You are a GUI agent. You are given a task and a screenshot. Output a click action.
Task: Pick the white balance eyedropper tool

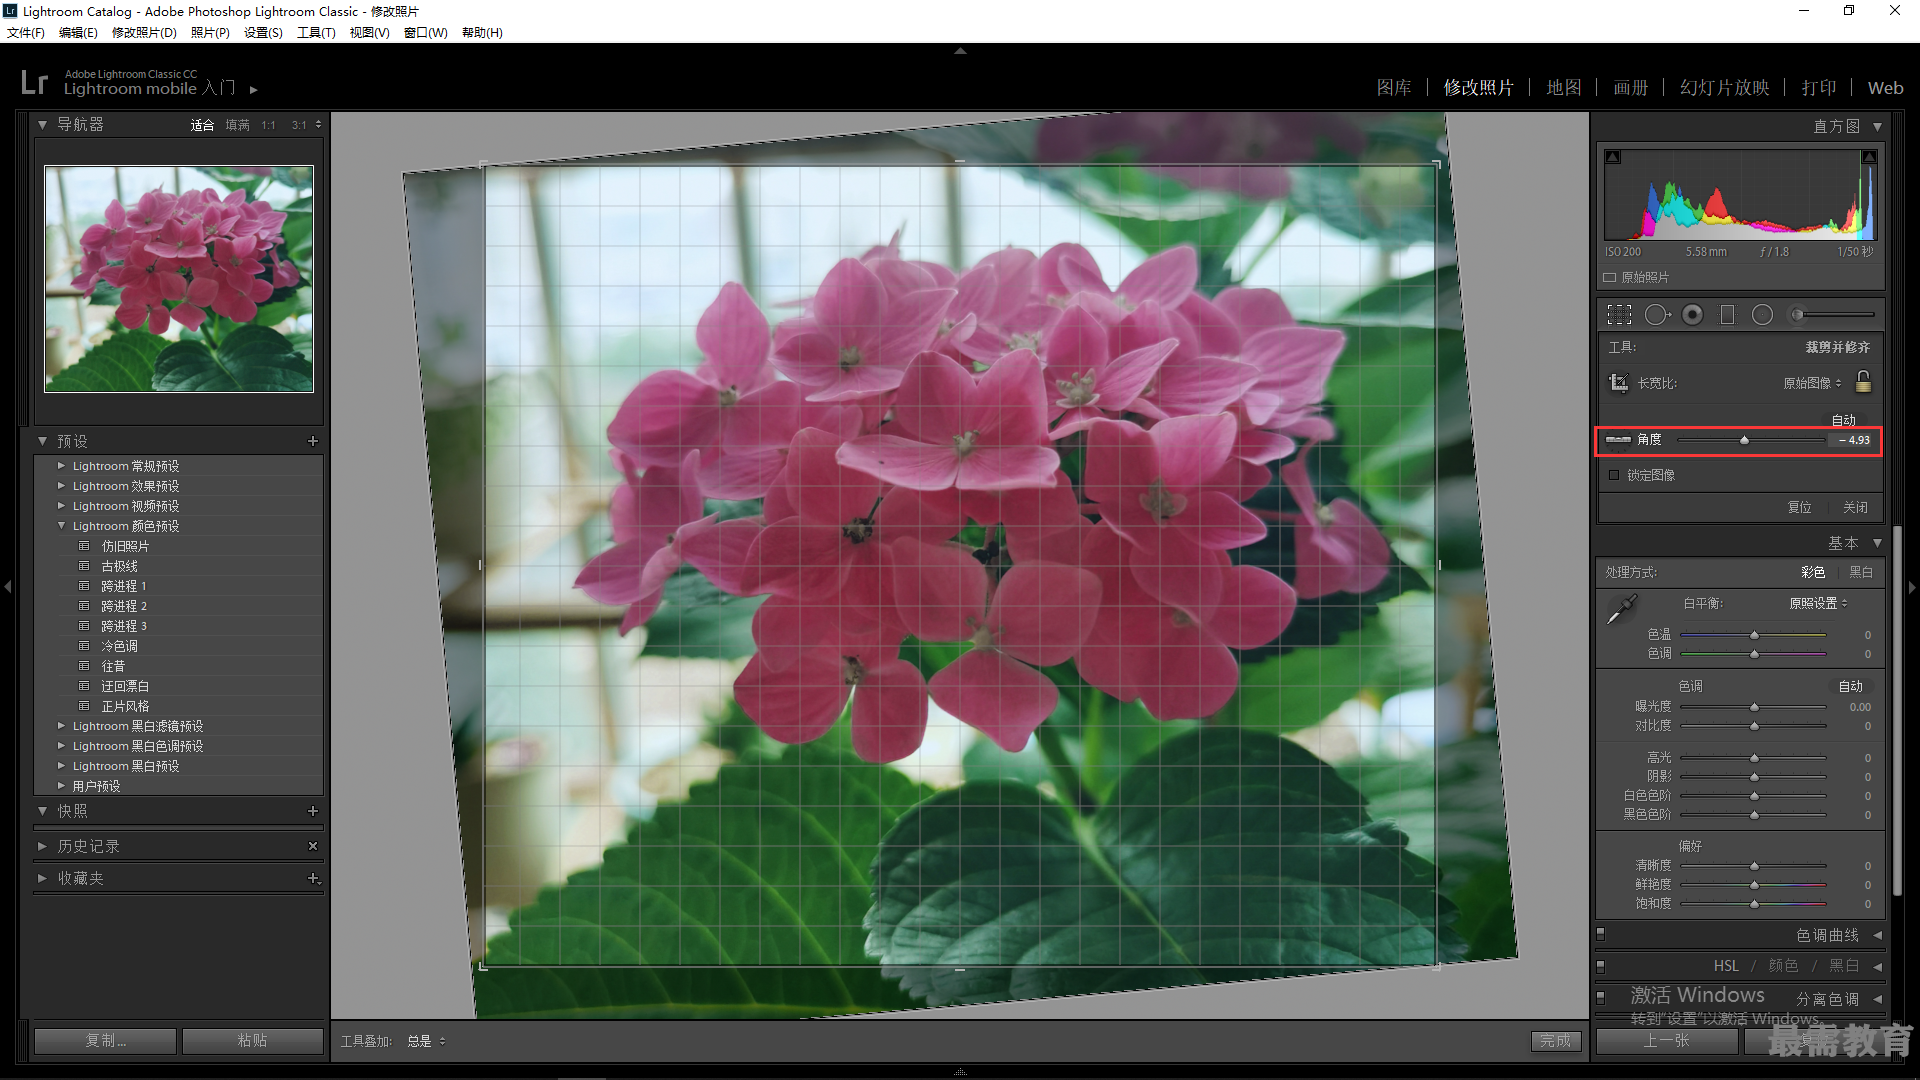(1621, 609)
